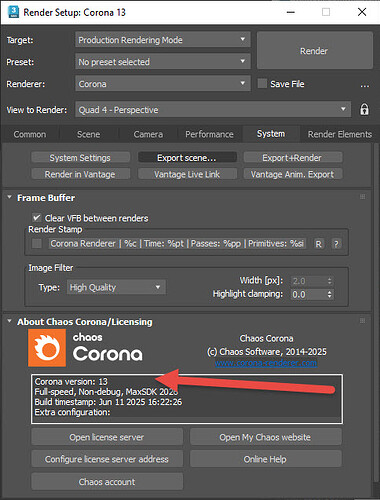Switch to the Render Elements tab

tap(340, 134)
